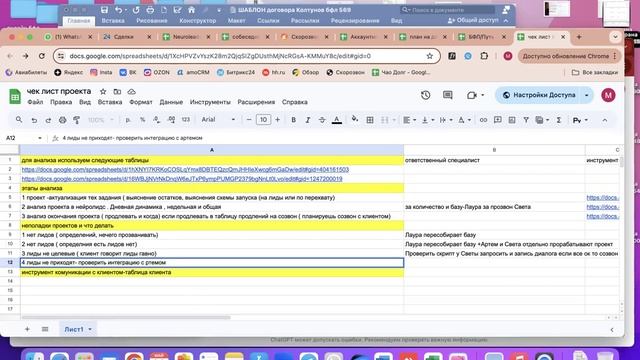The width and height of the screenshot is (640, 360).
Task: Add a new sheet with plus
Action: 27,329
